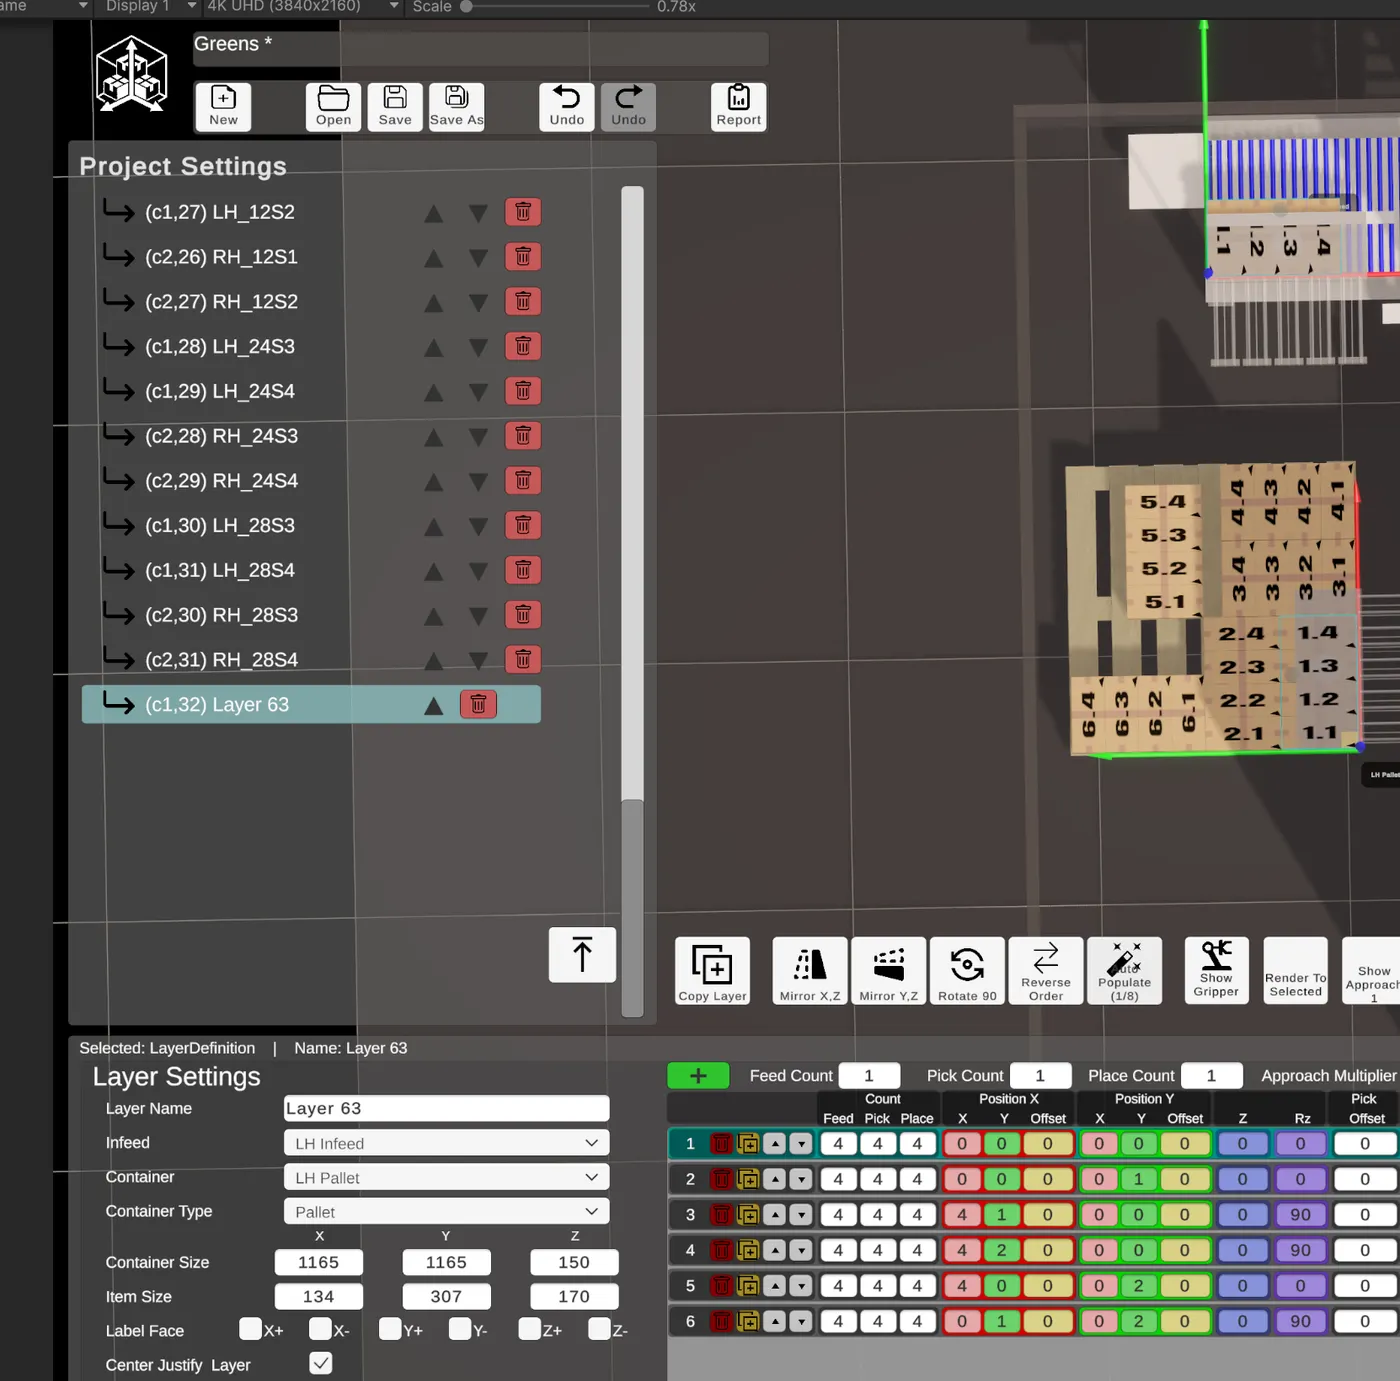The image size is (1400, 1381).
Task: Duplicate row 2 in the item table
Action: point(748,1179)
